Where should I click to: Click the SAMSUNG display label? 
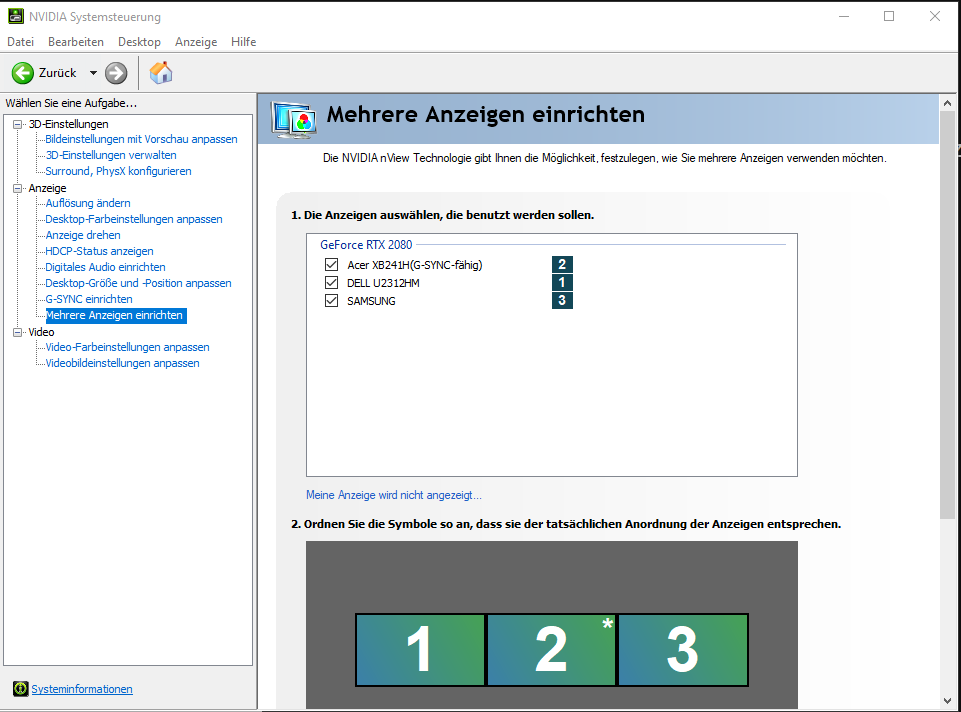(x=371, y=301)
